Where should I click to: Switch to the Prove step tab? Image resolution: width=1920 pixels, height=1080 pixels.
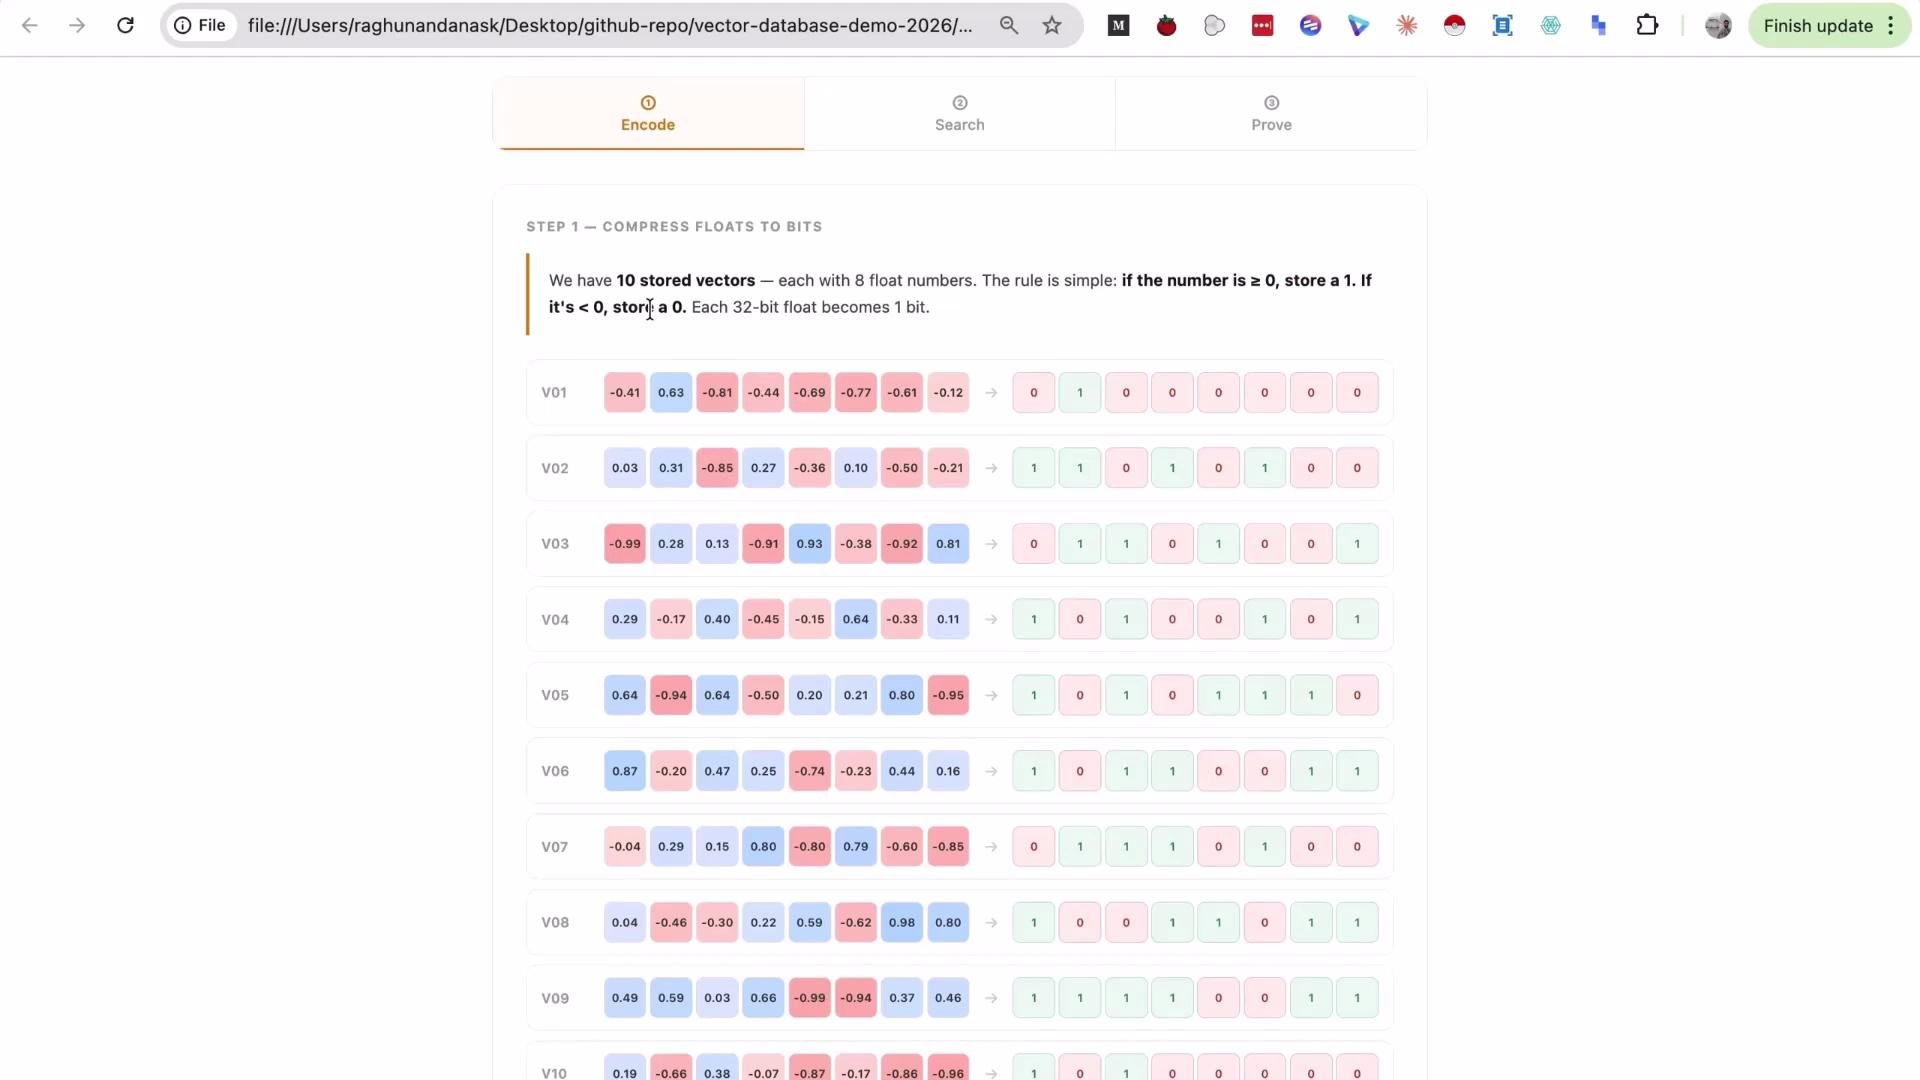(1271, 114)
